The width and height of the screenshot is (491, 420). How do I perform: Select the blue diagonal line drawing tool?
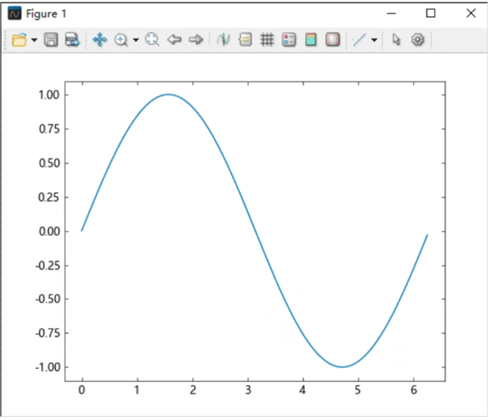coord(359,40)
